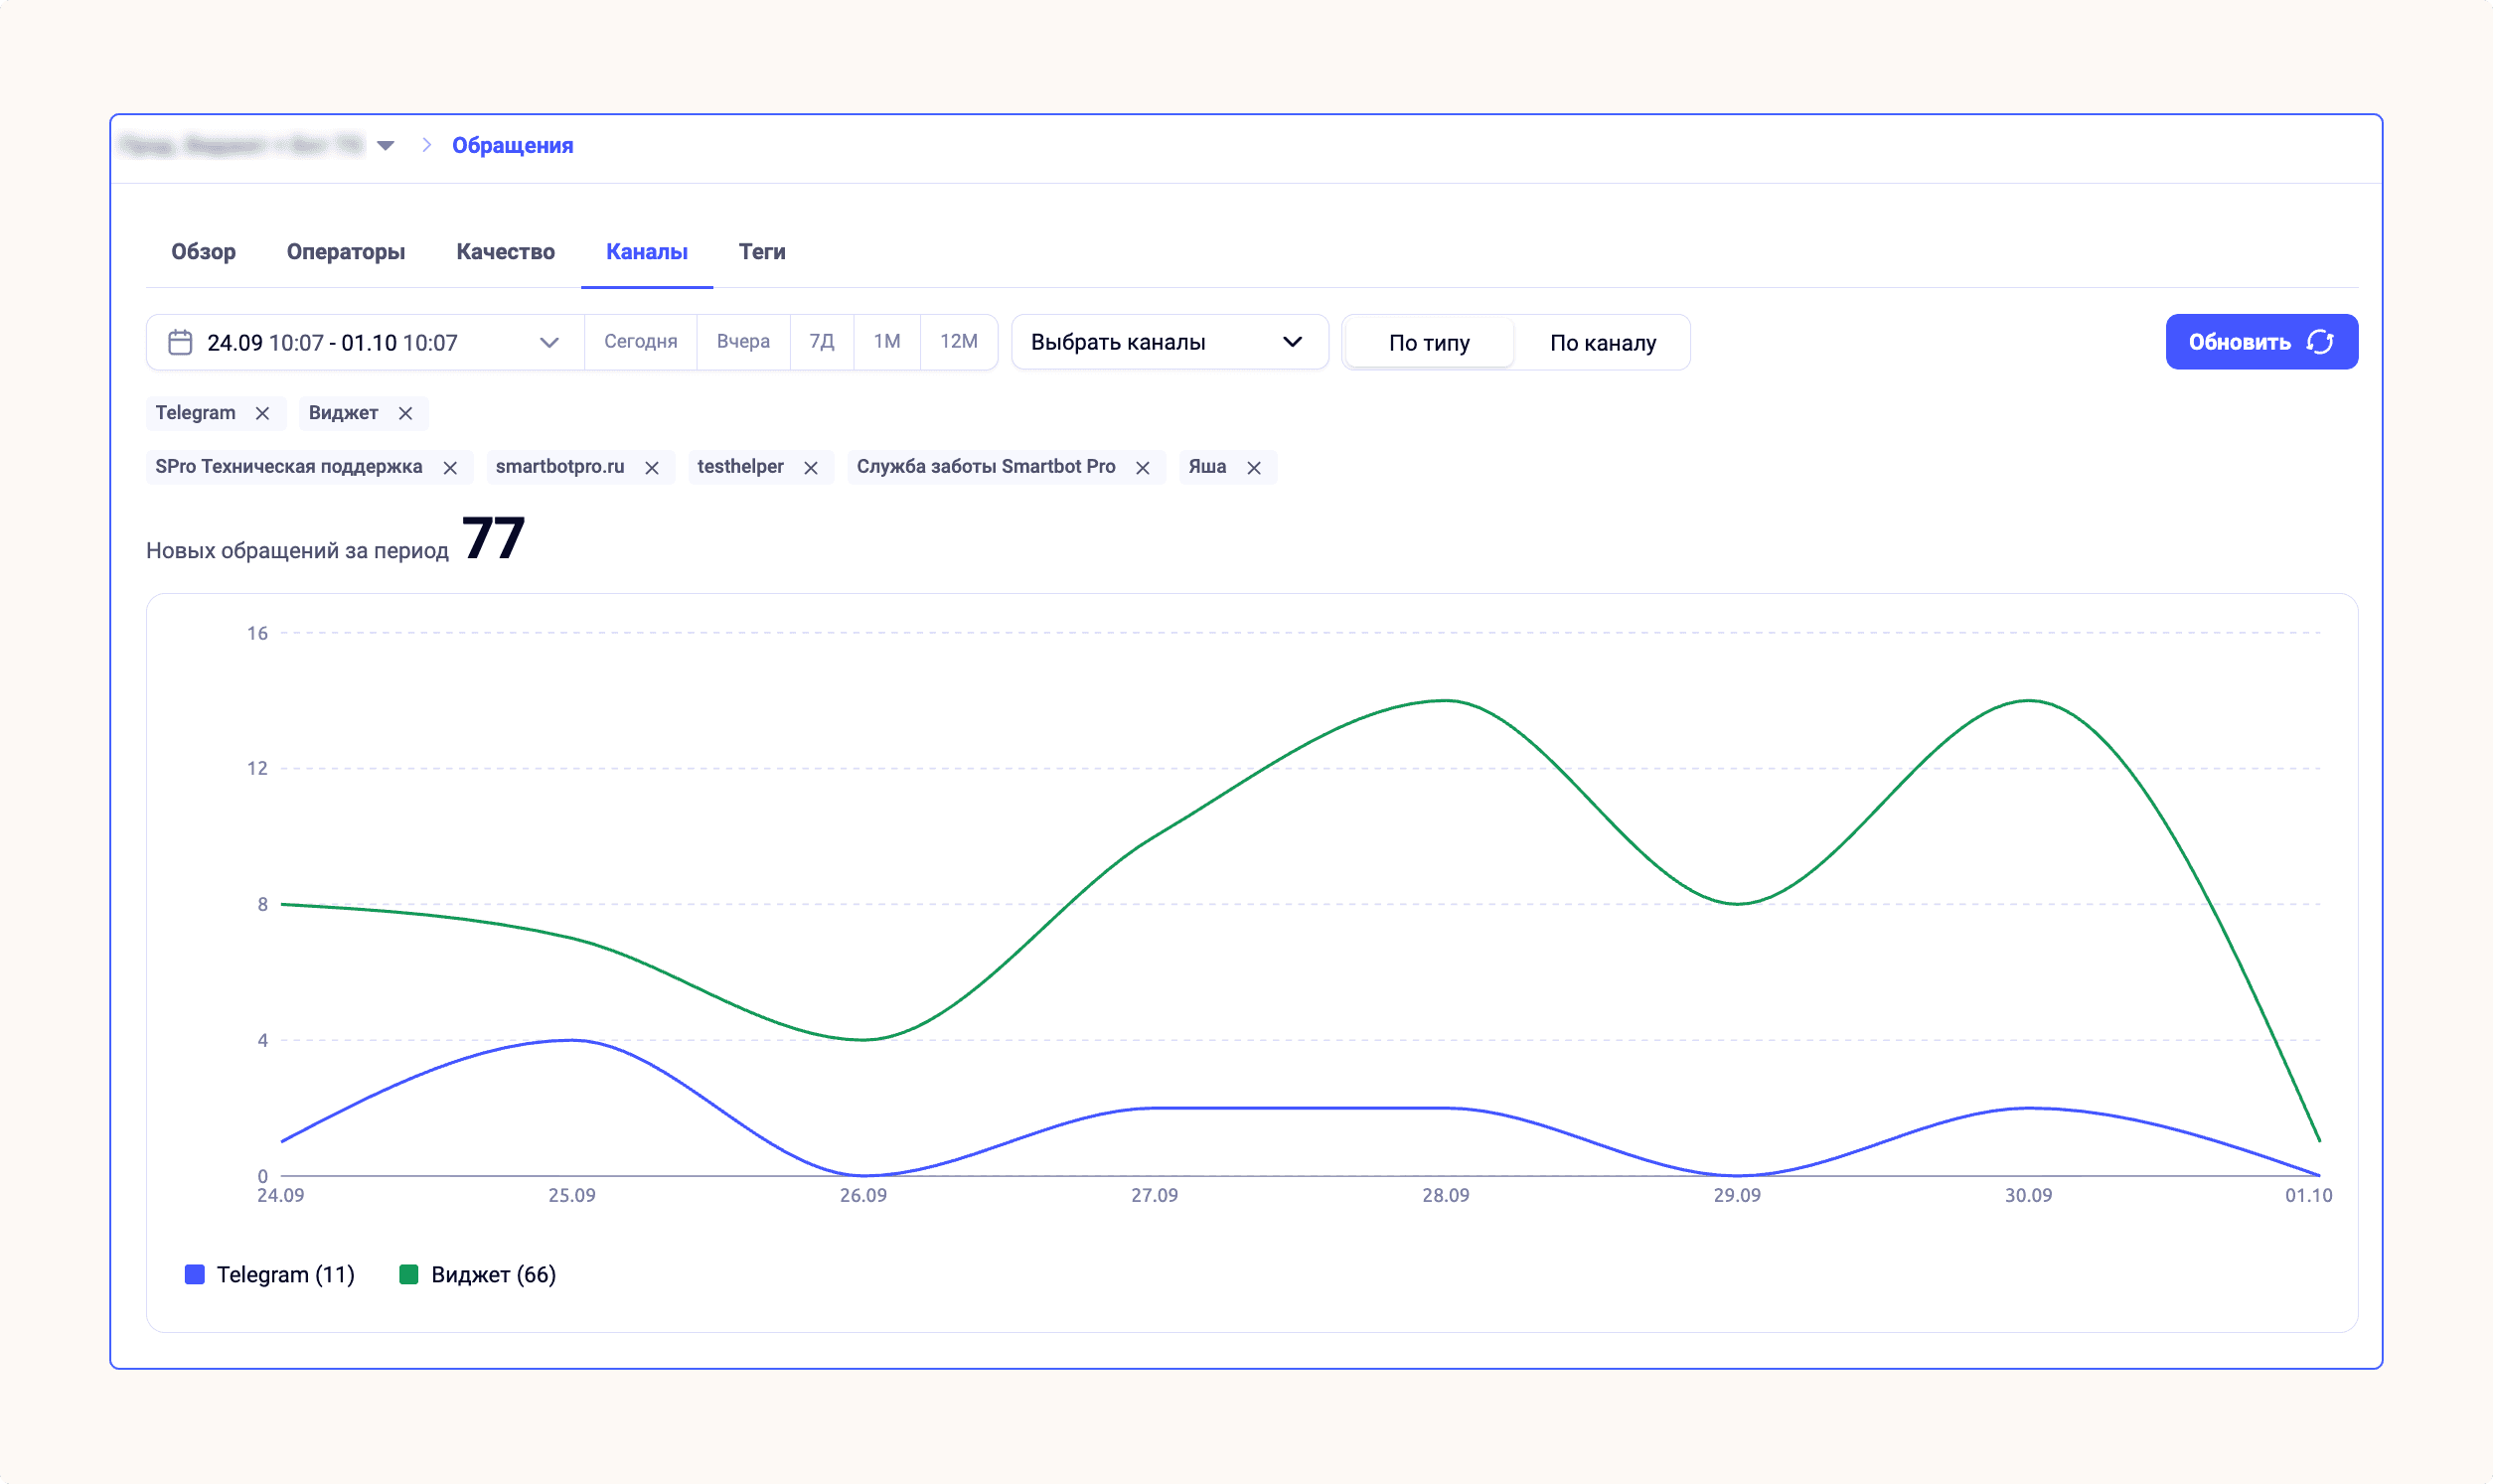This screenshot has width=2493, height=1484.
Task: Click the Виджет (66) legend label
Action: pos(494,1275)
